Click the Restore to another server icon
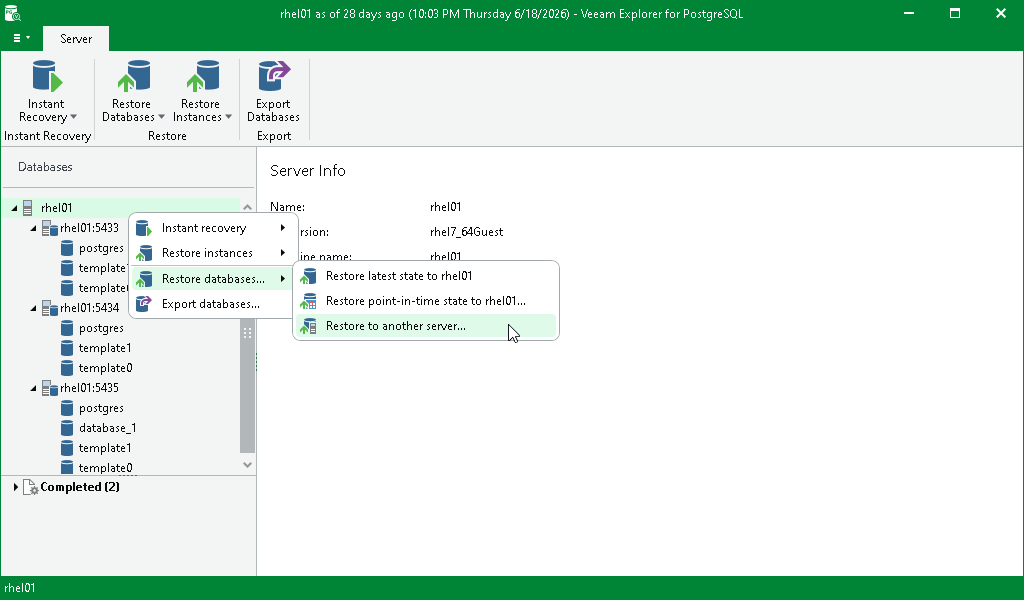This screenshot has height=600, width=1024. (x=308, y=326)
